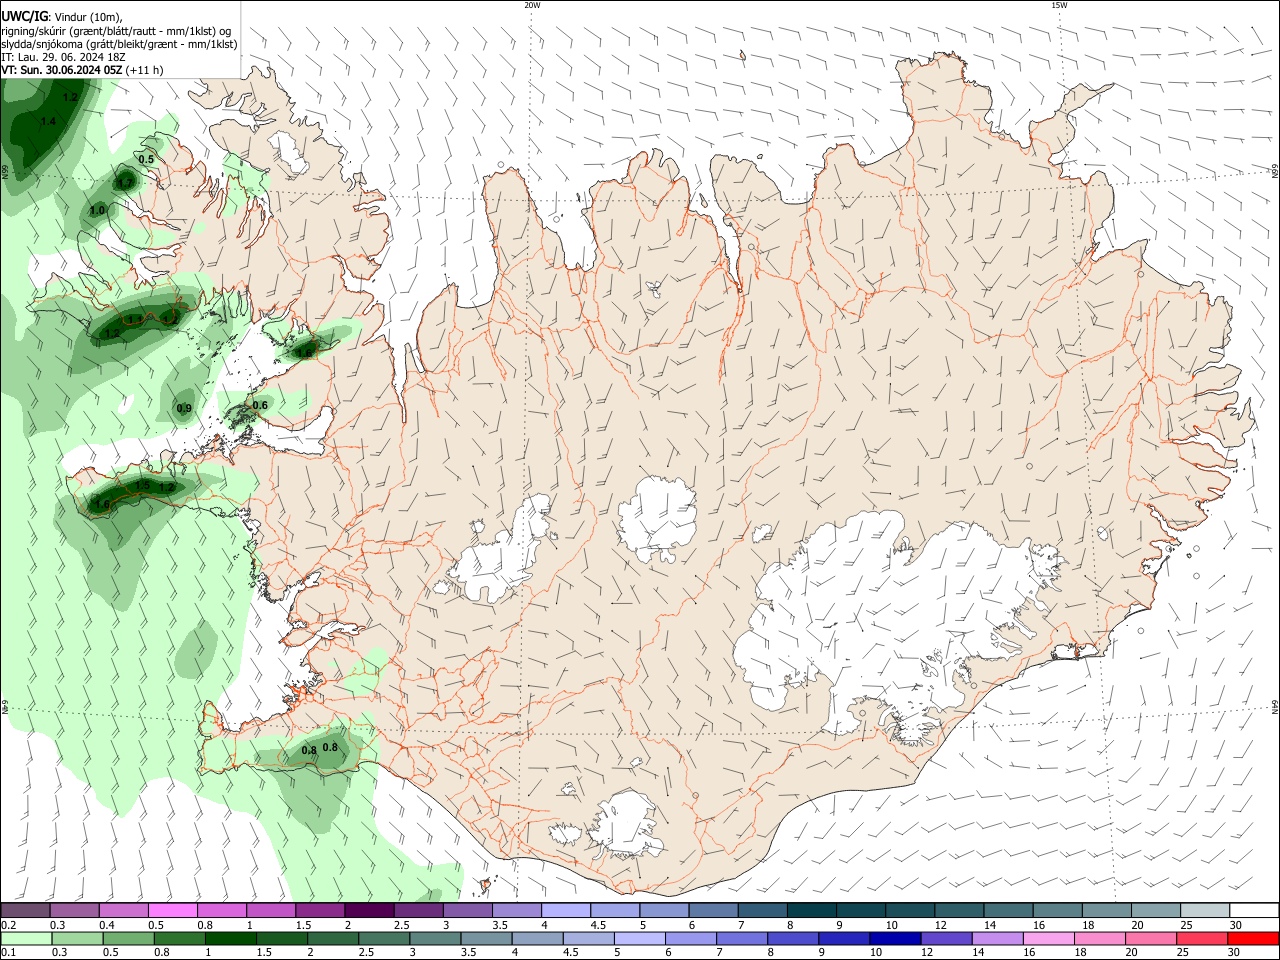Click the 'rigning/skúrir' legend description line
This screenshot has height=960, width=1280.
(116, 31)
